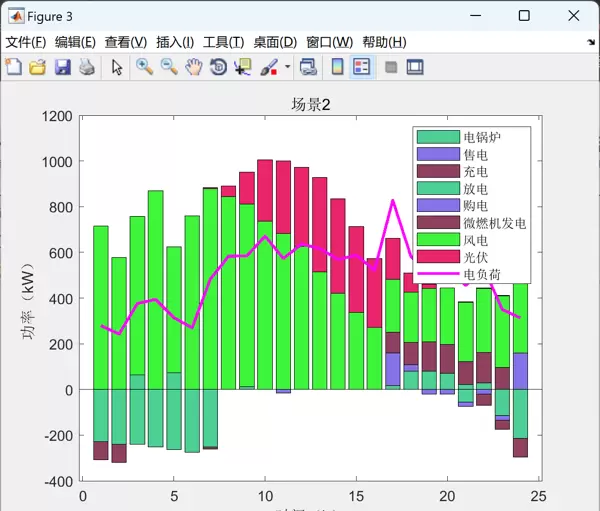Click the 风电 green legend swatch
The height and width of the screenshot is (511, 600).
pos(437,239)
